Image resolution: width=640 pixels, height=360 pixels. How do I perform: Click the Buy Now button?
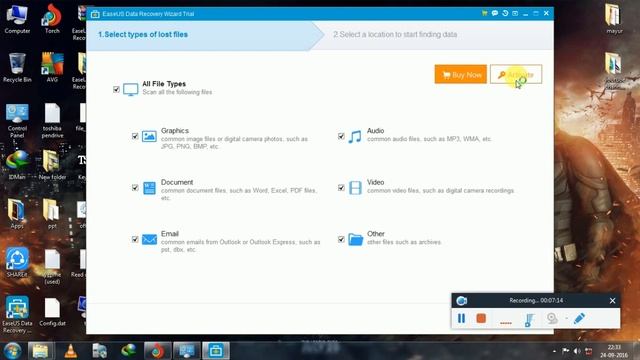(461, 74)
